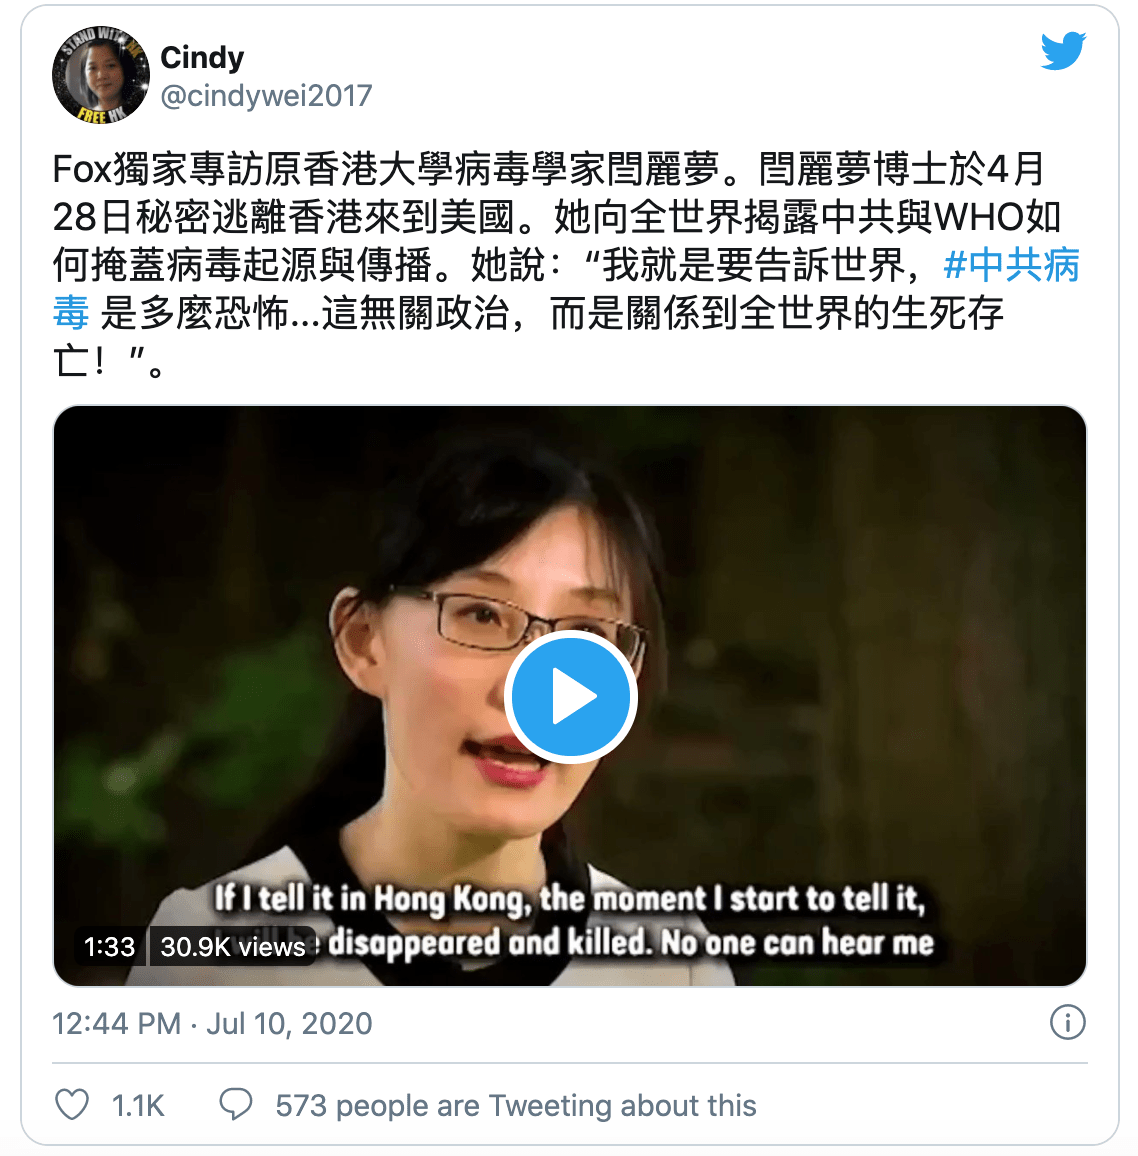Viewport: 1138px width, 1156px height.
Task: Open Cindy's profile avatar
Action: [x=101, y=74]
